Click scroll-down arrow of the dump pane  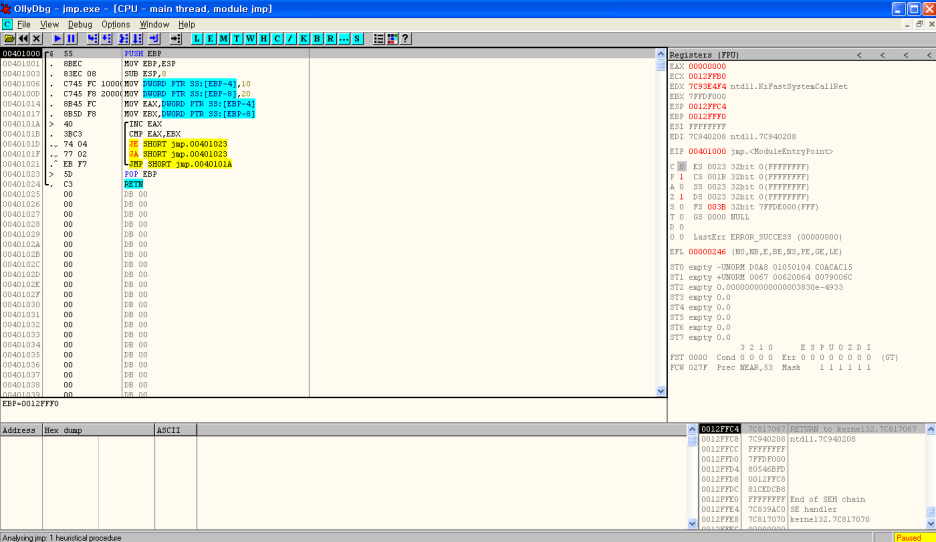pyautogui.click(x=692, y=523)
